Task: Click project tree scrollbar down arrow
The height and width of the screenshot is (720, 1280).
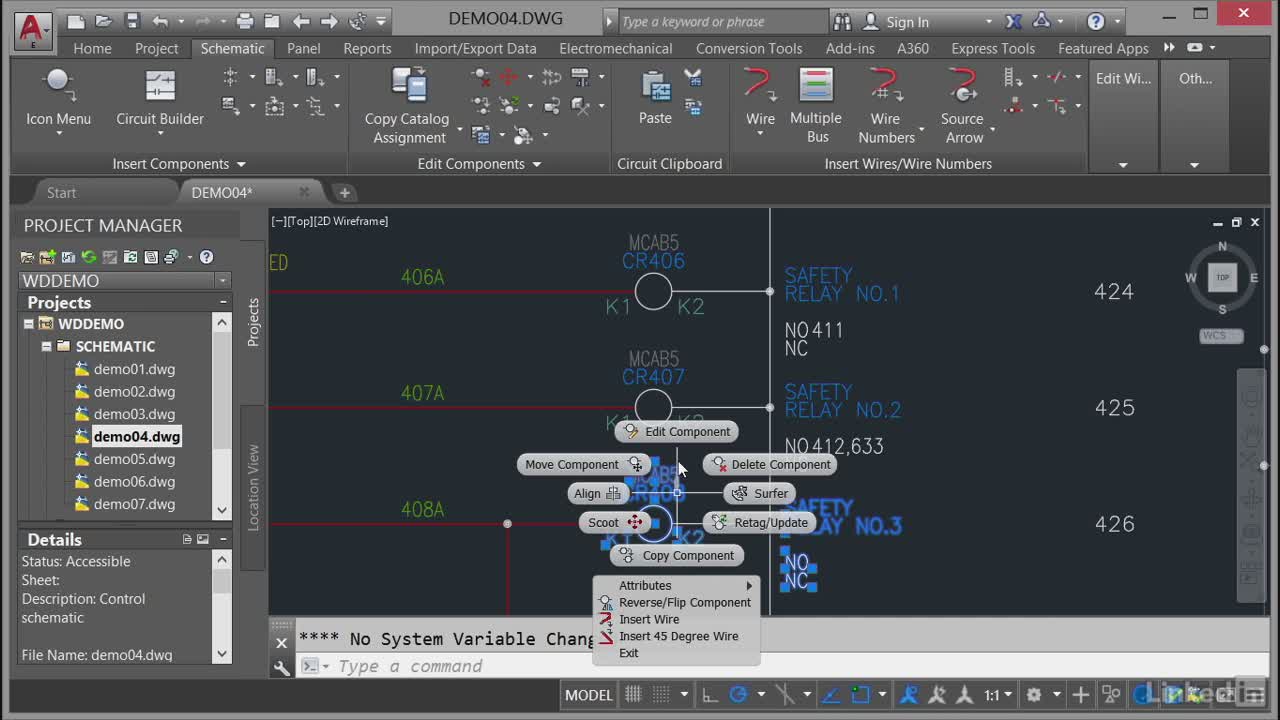Action: tap(222, 510)
